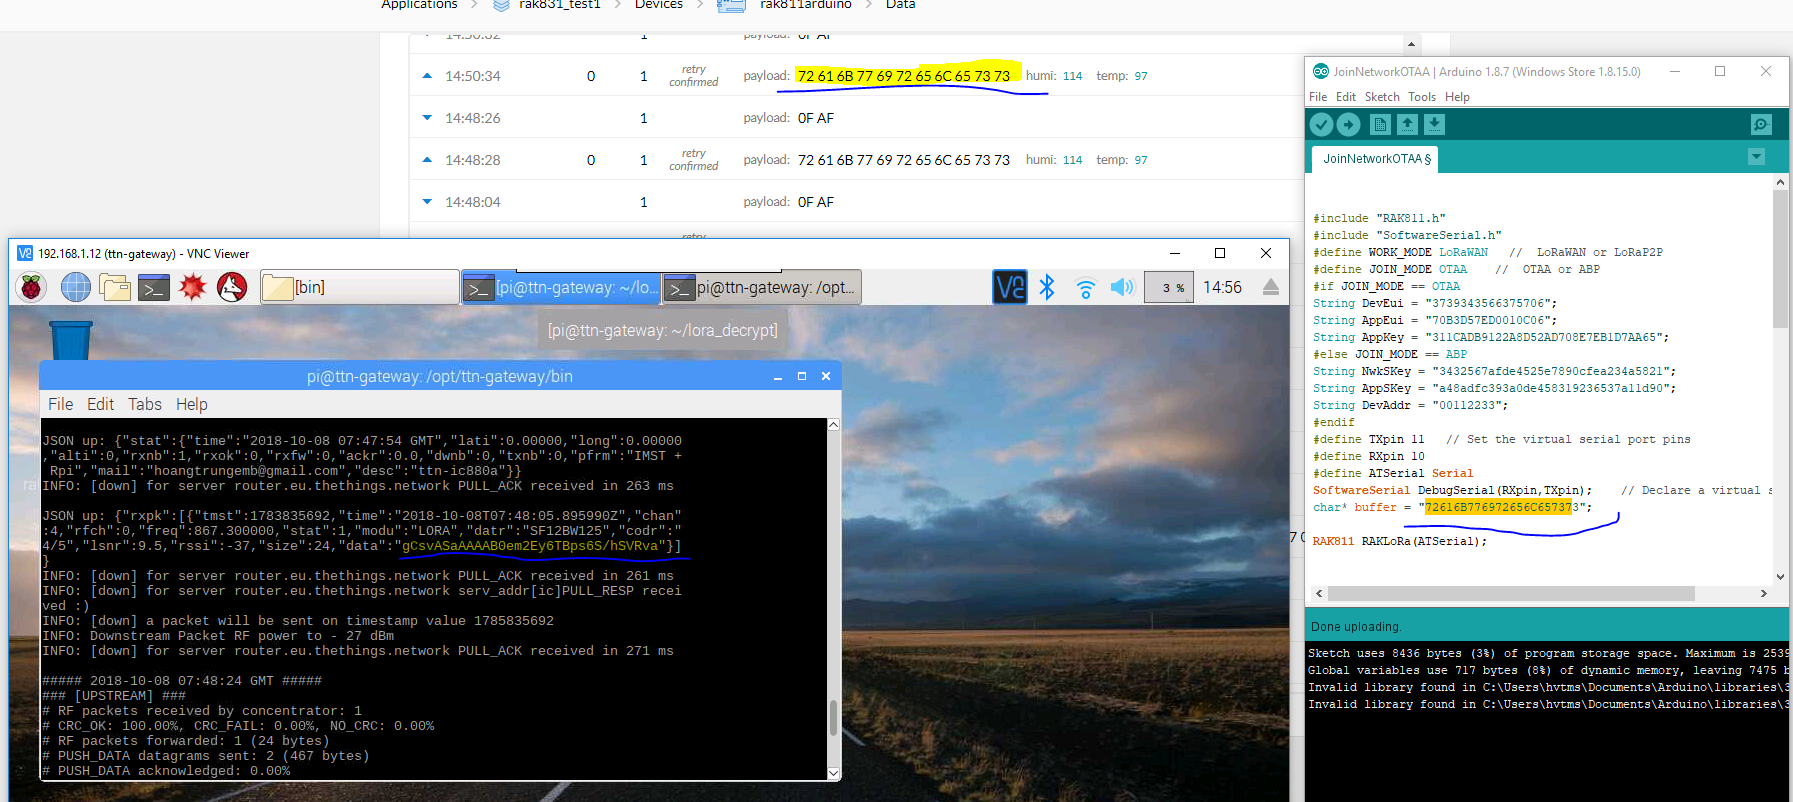Image resolution: width=1793 pixels, height=802 pixels.
Task: Close the pi@ttn-gateway terminal window
Action: coord(826,377)
